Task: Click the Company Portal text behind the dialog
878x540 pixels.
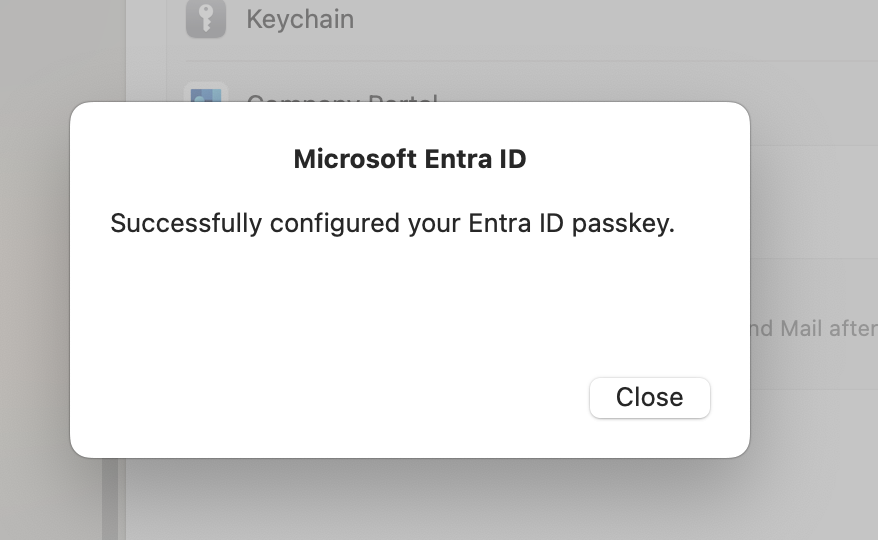Action: click(342, 97)
